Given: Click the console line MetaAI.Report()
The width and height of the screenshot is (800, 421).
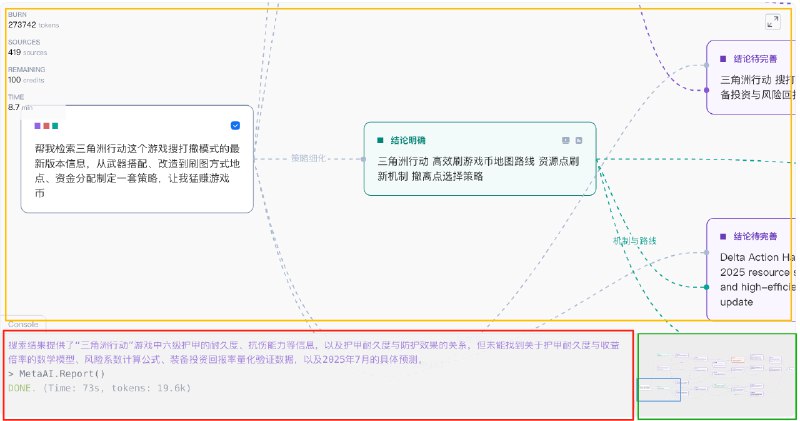Looking at the screenshot, I should click(57, 374).
